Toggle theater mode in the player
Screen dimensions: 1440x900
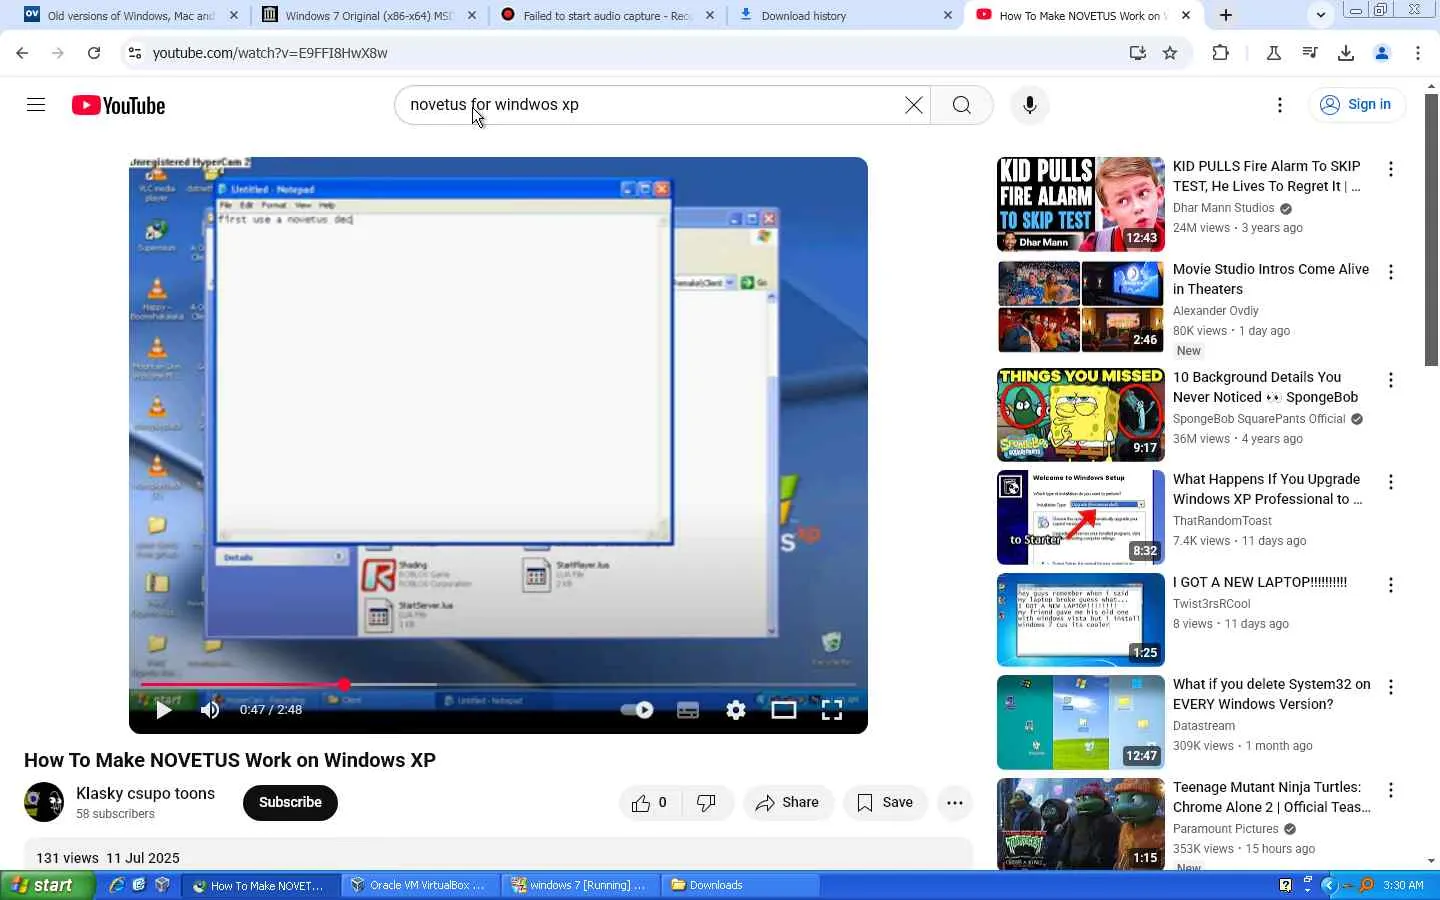(784, 710)
